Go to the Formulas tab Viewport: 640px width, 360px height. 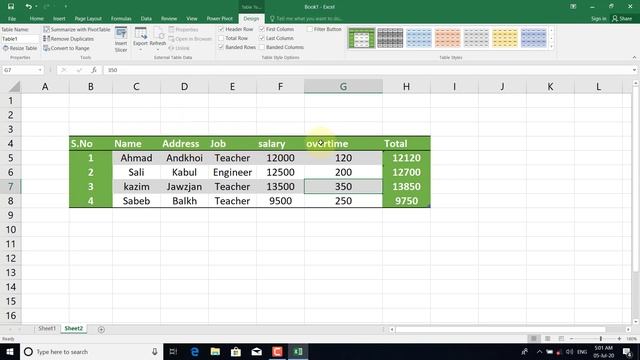tap(121, 18)
